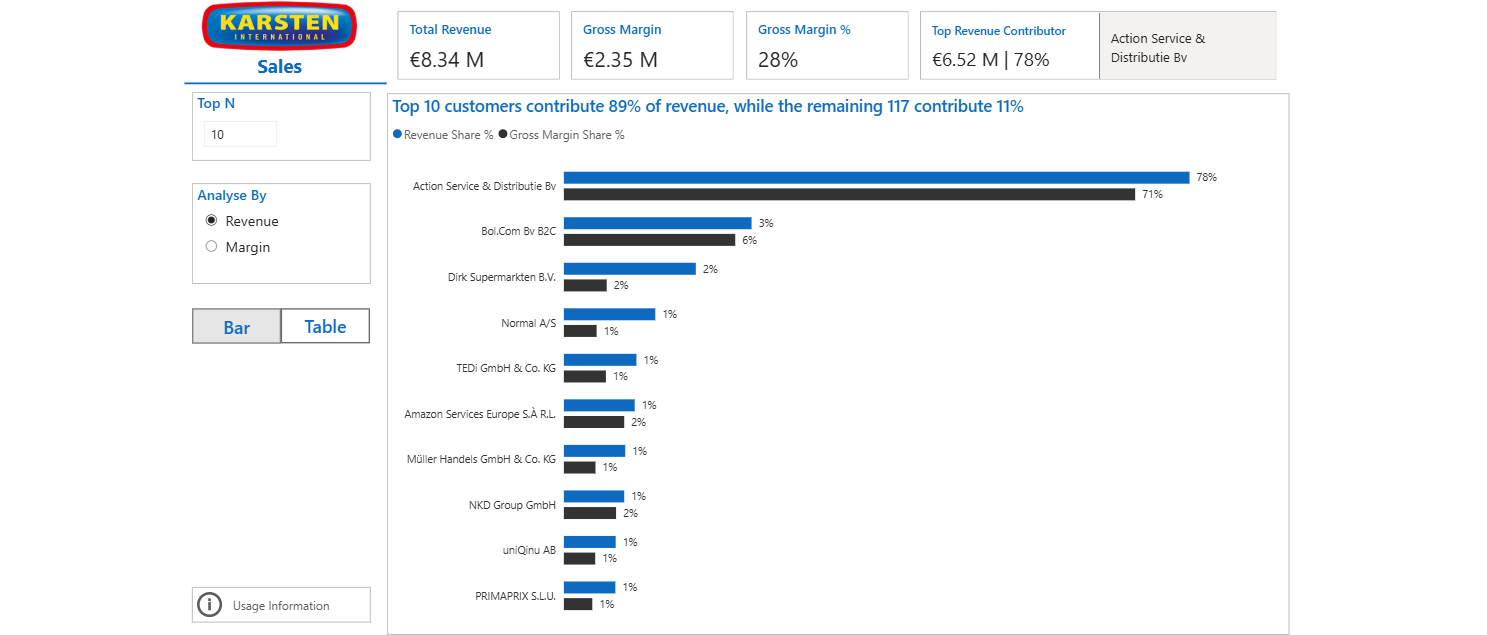The height and width of the screenshot is (635, 1487).
Task: Click the uniQinu AB label
Action: (529, 550)
